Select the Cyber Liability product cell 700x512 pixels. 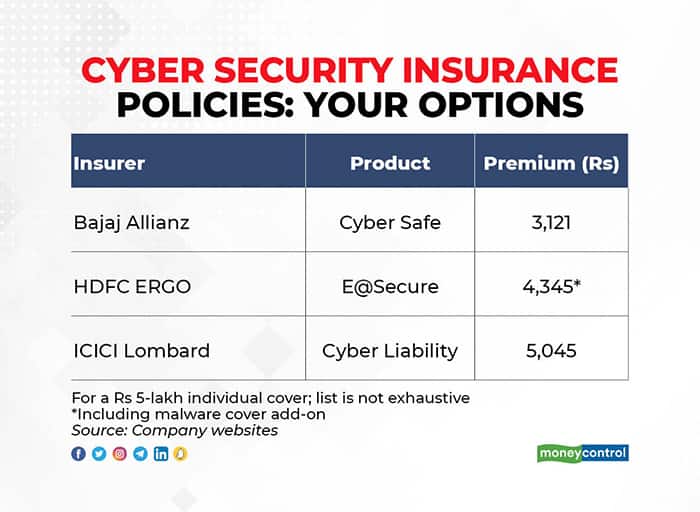pyautogui.click(x=390, y=351)
